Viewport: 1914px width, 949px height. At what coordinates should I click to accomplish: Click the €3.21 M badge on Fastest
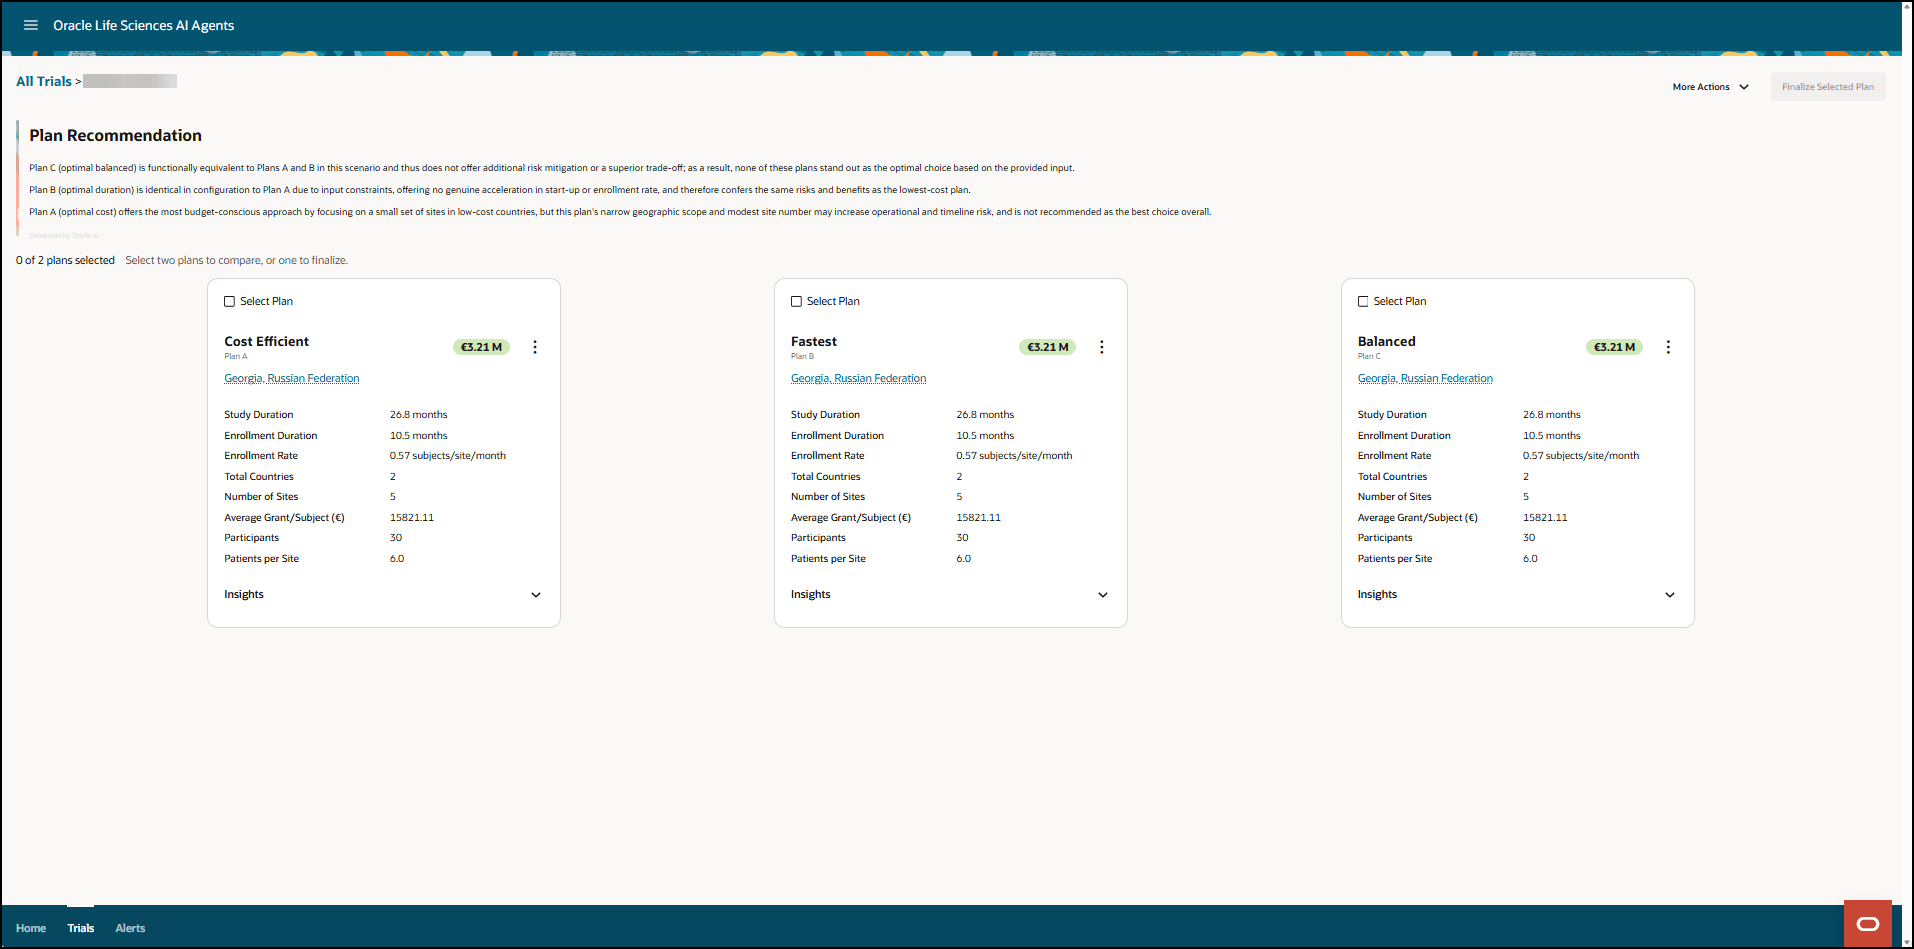[1048, 347]
